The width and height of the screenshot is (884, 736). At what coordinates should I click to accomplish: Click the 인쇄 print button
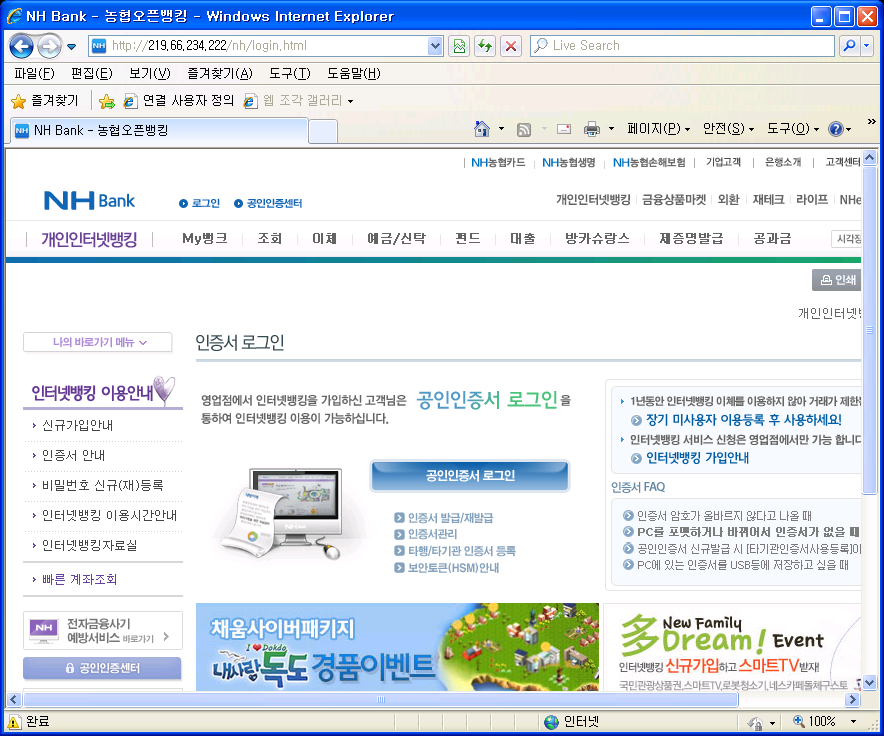837,280
